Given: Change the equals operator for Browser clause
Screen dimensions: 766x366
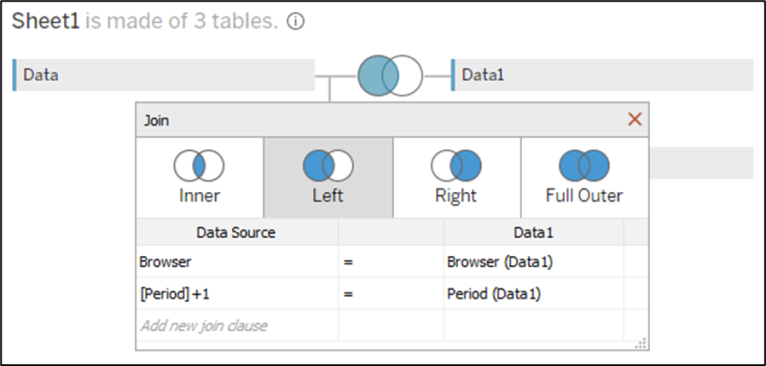Looking at the screenshot, I should 391,262.
